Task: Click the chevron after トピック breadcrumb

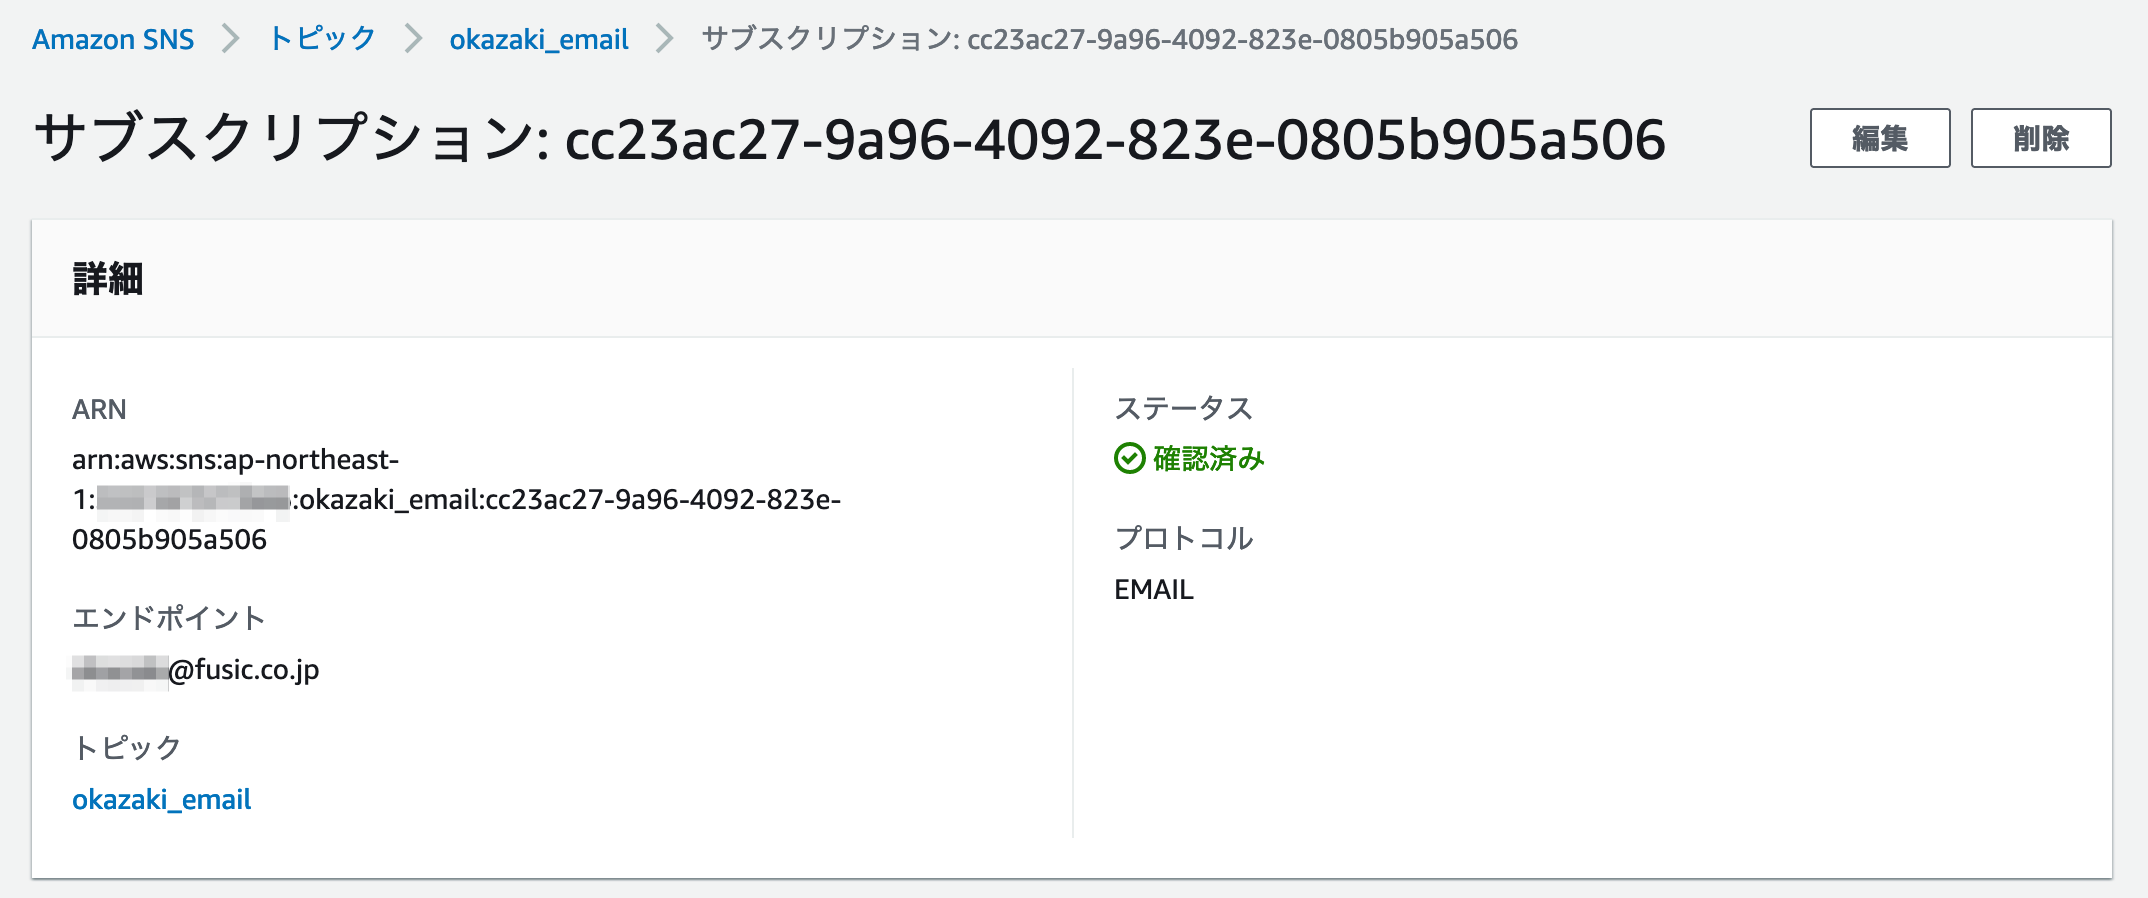Action: pos(413,39)
